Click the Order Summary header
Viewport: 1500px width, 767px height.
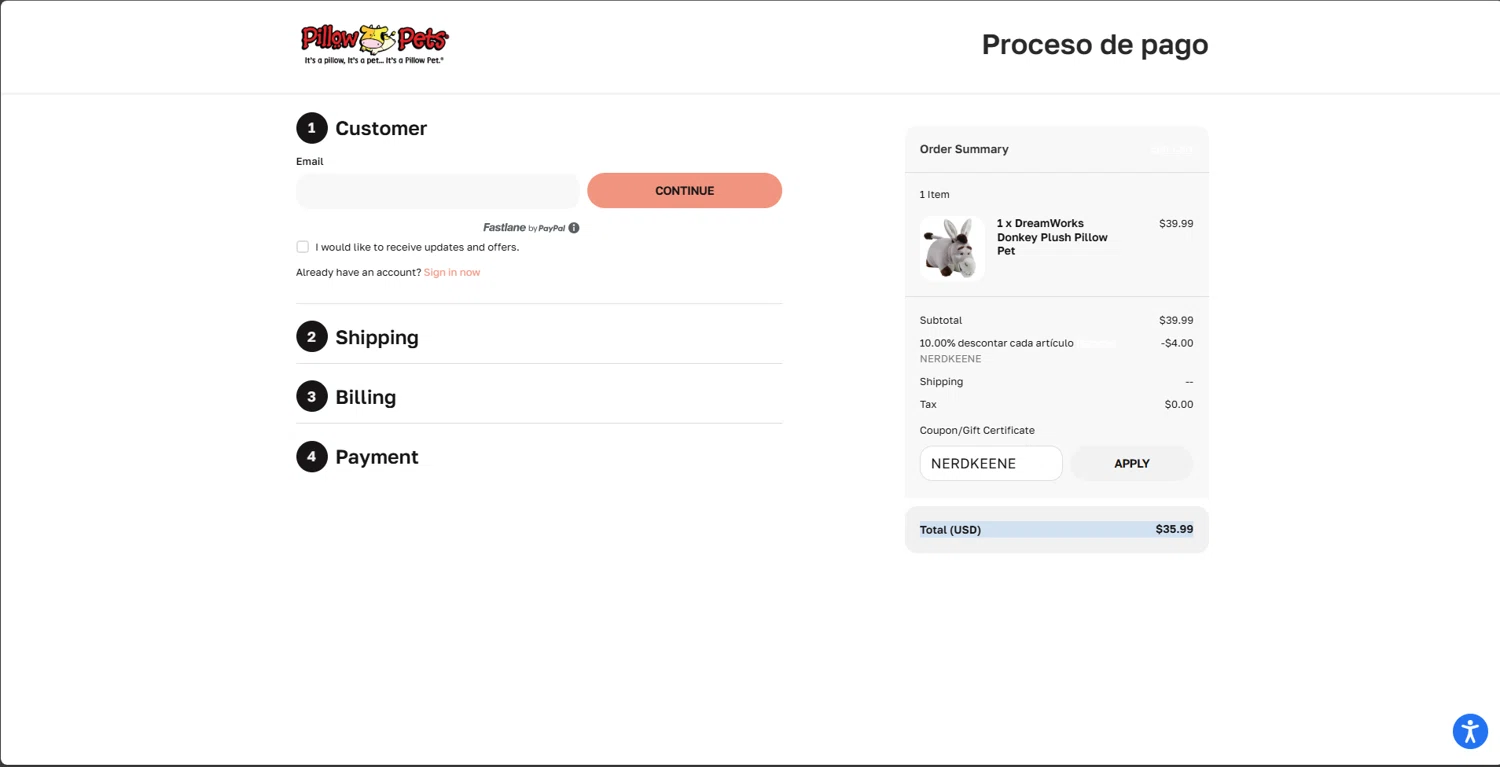tap(964, 149)
